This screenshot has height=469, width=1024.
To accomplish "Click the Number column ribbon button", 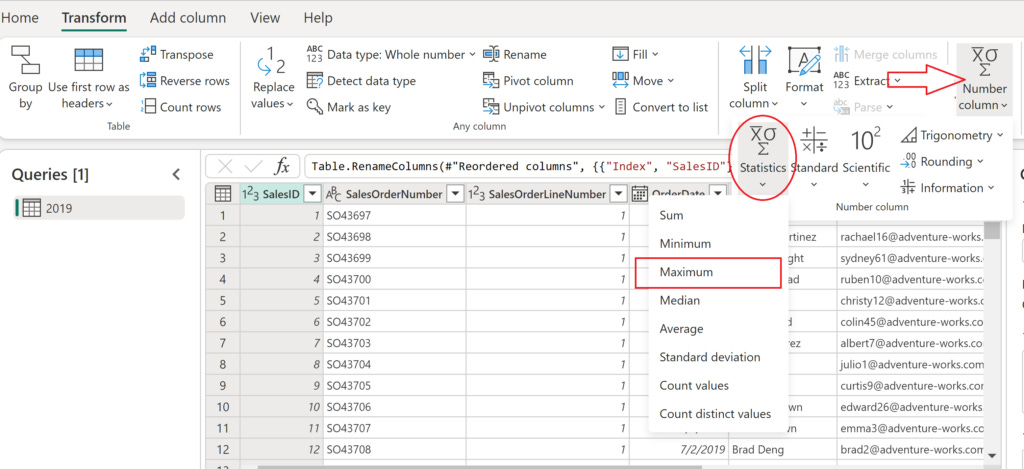I will coord(984,78).
